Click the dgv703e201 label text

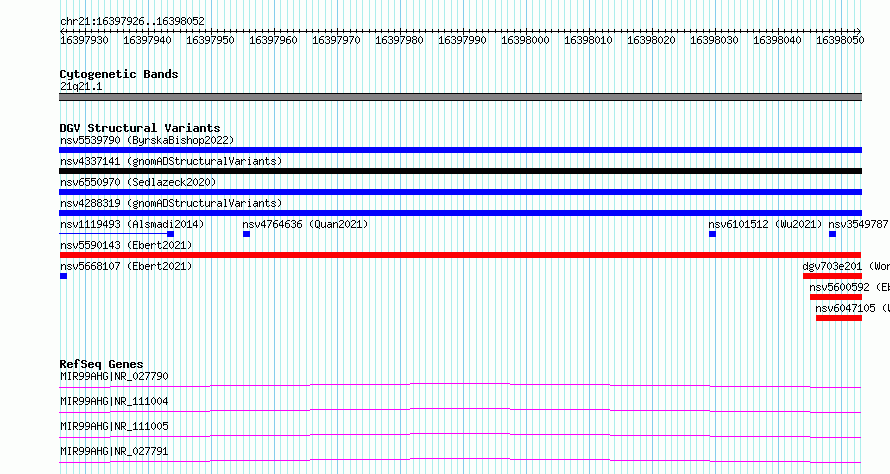(x=832, y=266)
